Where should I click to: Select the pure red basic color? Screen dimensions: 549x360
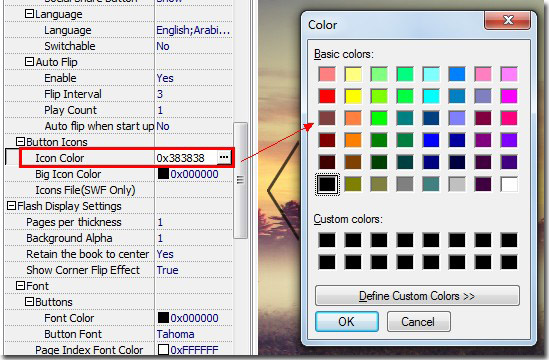click(x=327, y=96)
